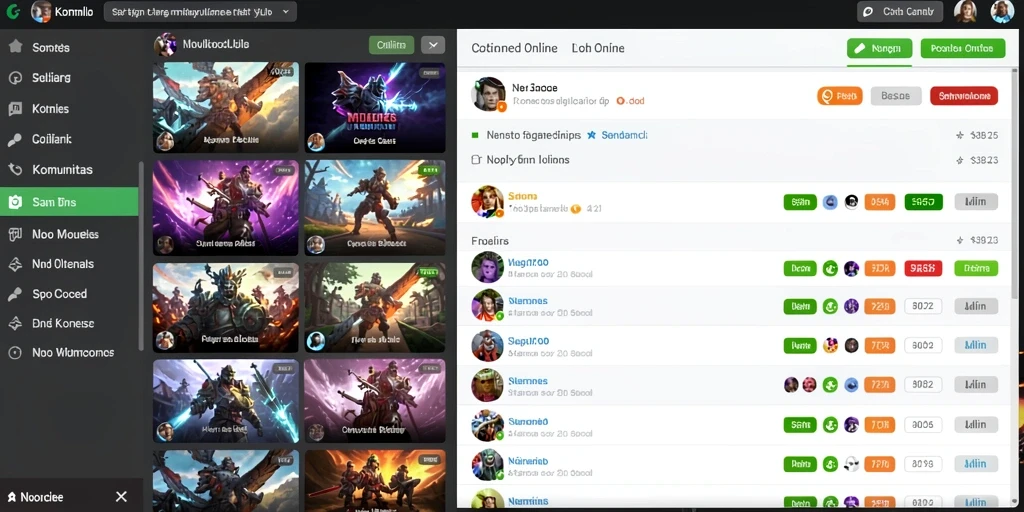Open the rightmost user avatar in top bar
The height and width of the screenshot is (512, 1024).
1002,12
